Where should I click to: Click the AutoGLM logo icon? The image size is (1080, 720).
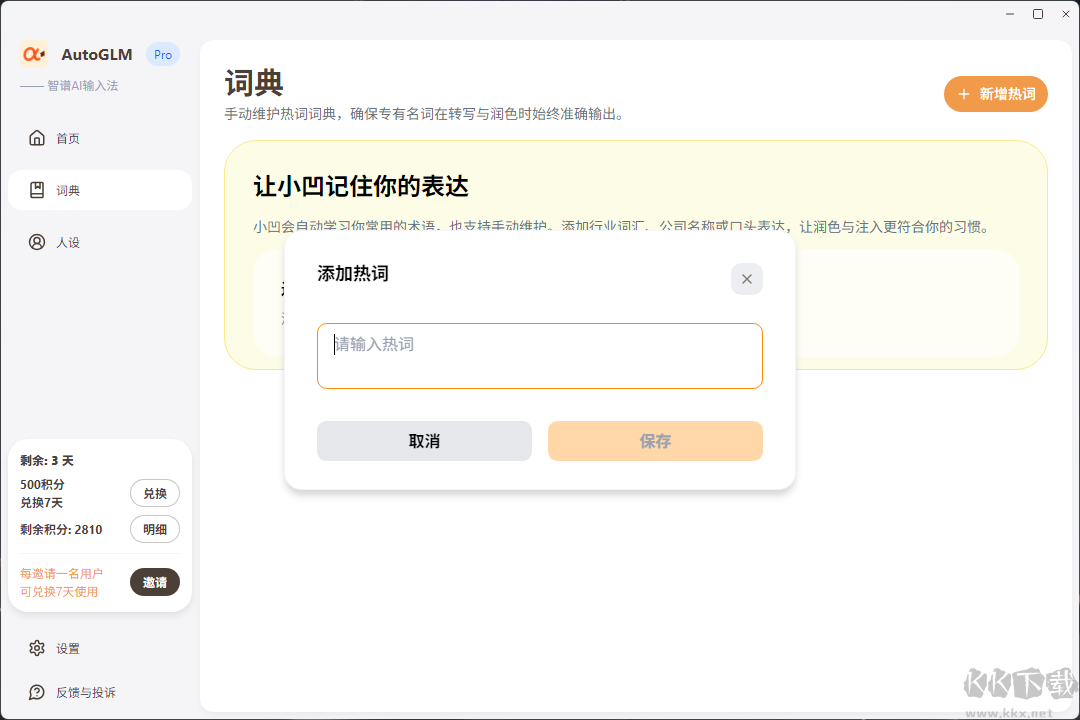tap(34, 54)
